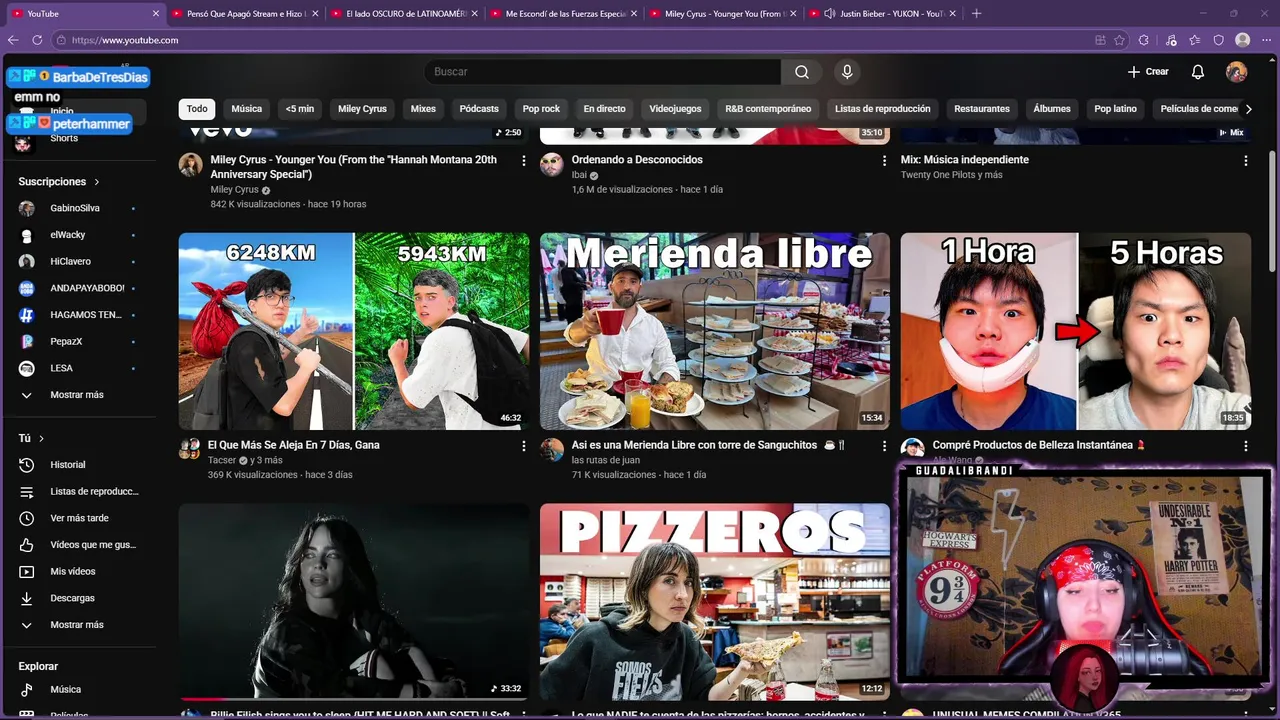The height and width of the screenshot is (720, 1280).
Task: Open new browser tab plus button
Action: (976, 13)
